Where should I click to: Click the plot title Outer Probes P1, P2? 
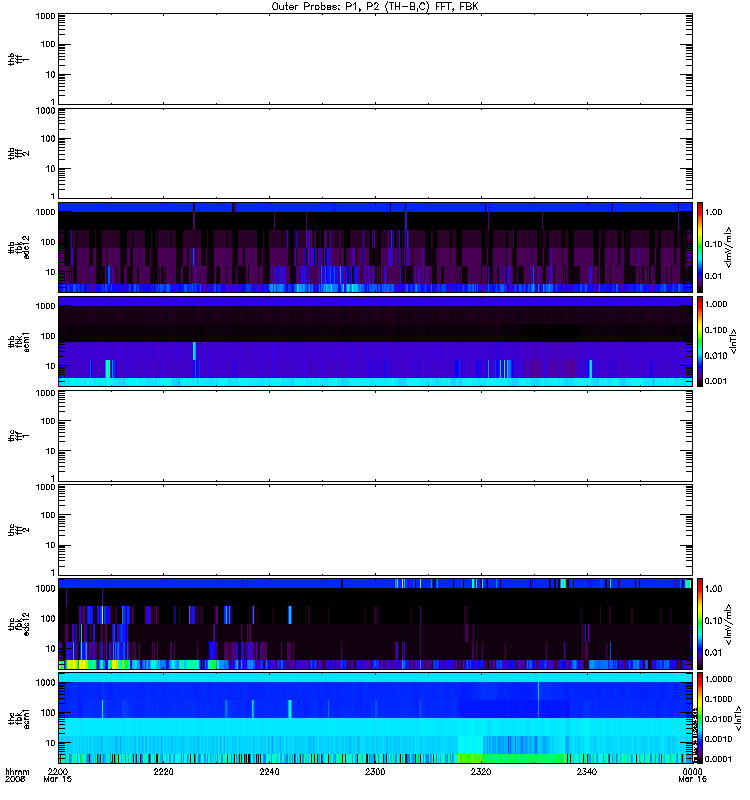pos(375,7)
